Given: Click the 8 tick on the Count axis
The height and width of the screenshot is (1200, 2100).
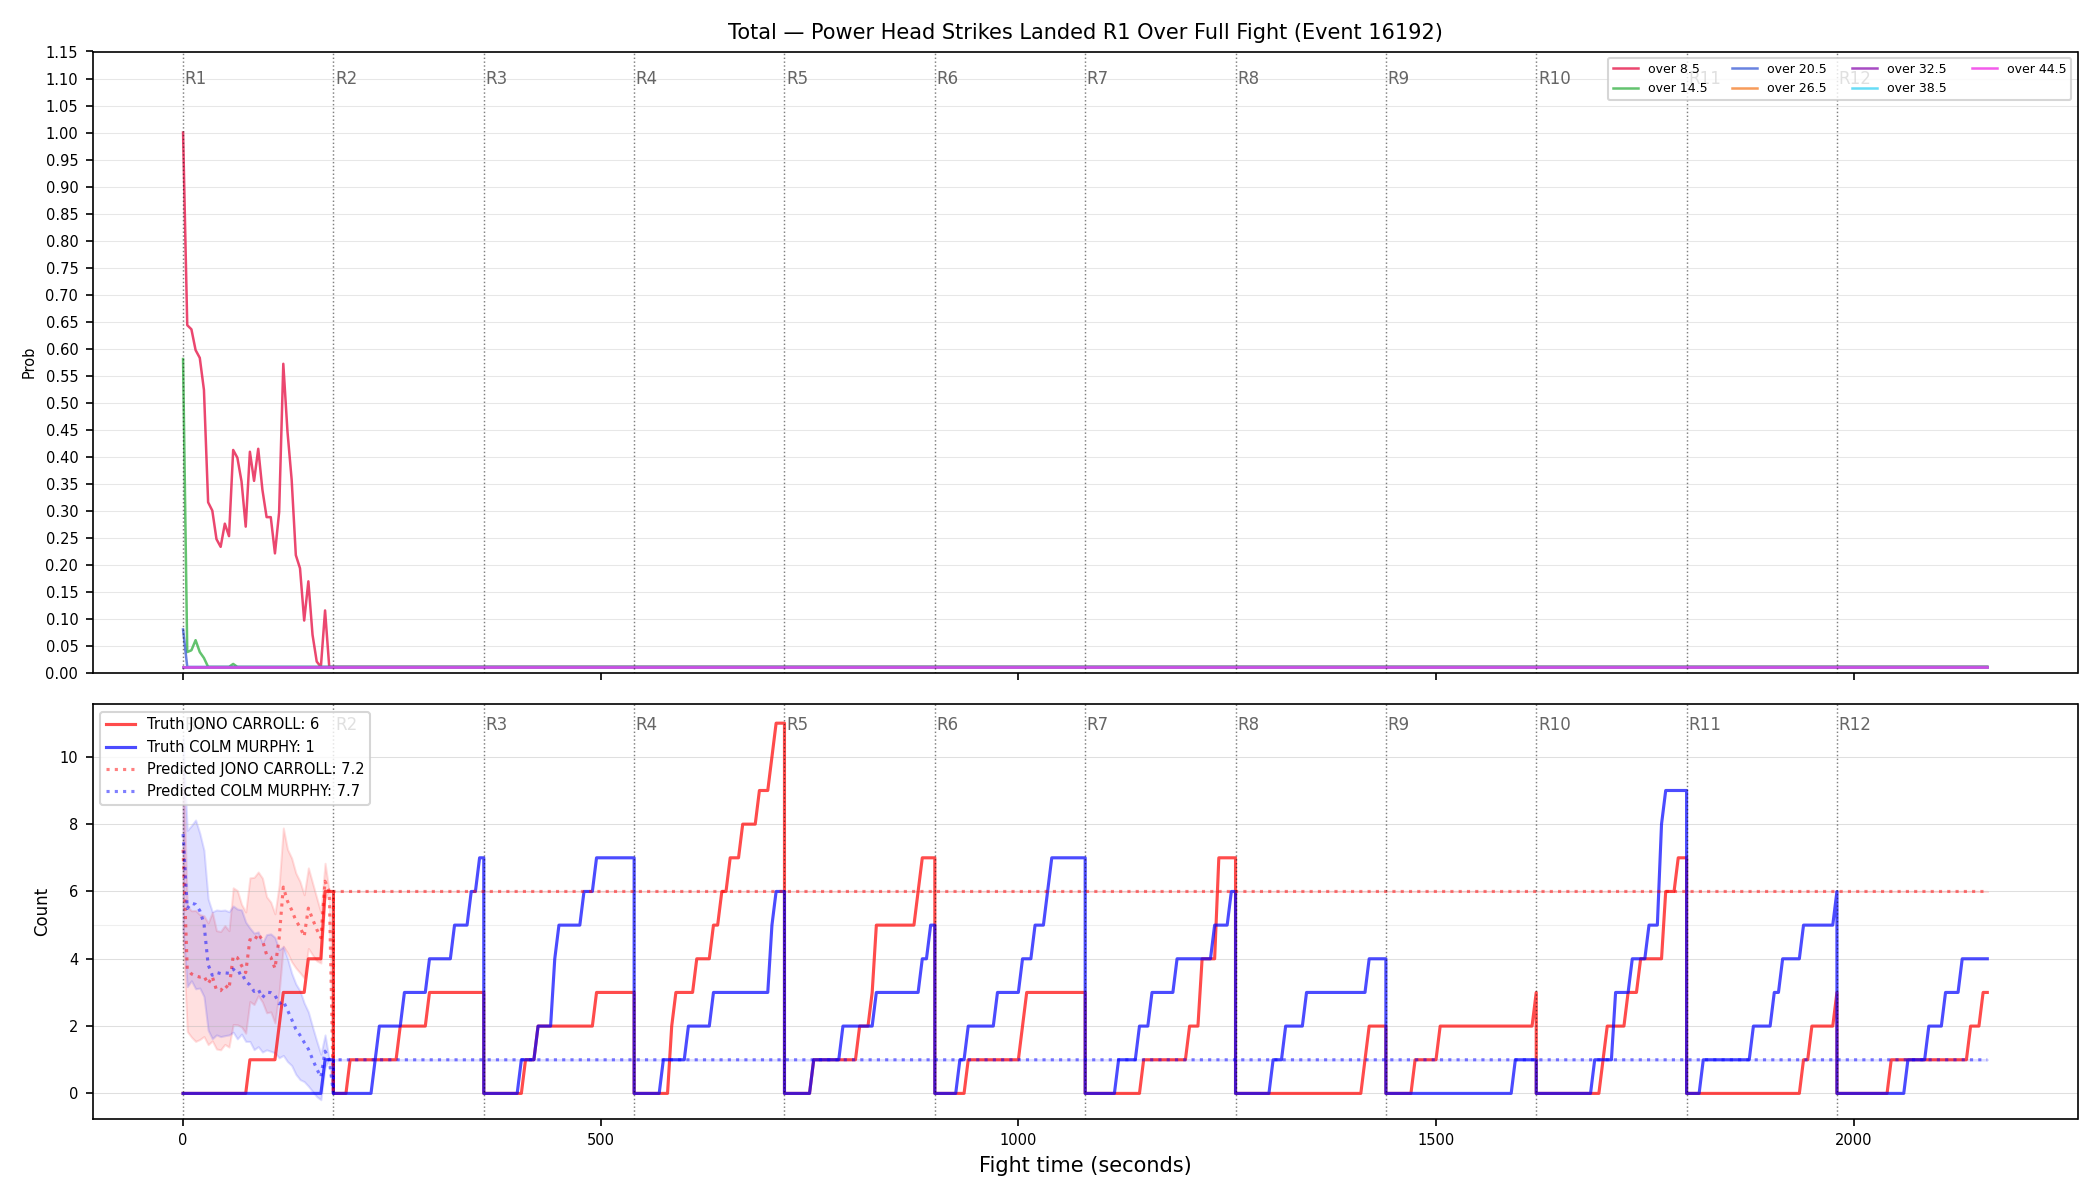Looking at the screenshot, I should pos(73,825).
